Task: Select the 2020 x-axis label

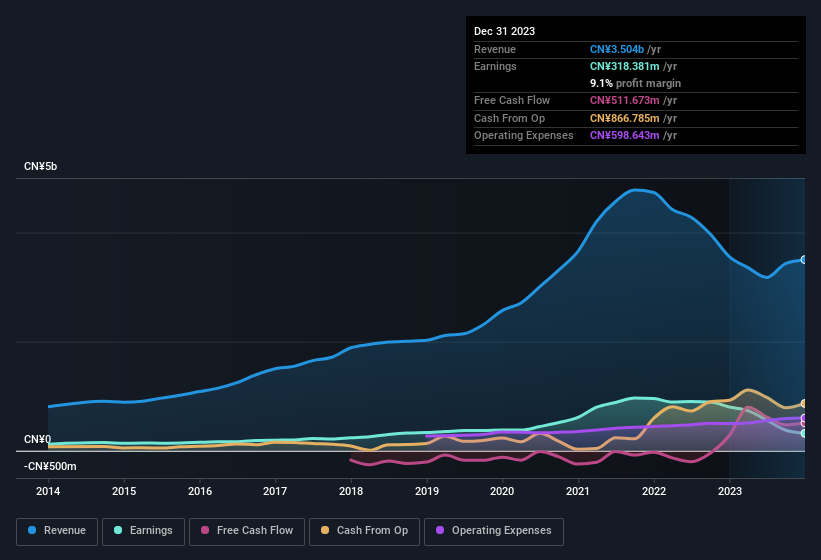Action: [x=502, y=491]
